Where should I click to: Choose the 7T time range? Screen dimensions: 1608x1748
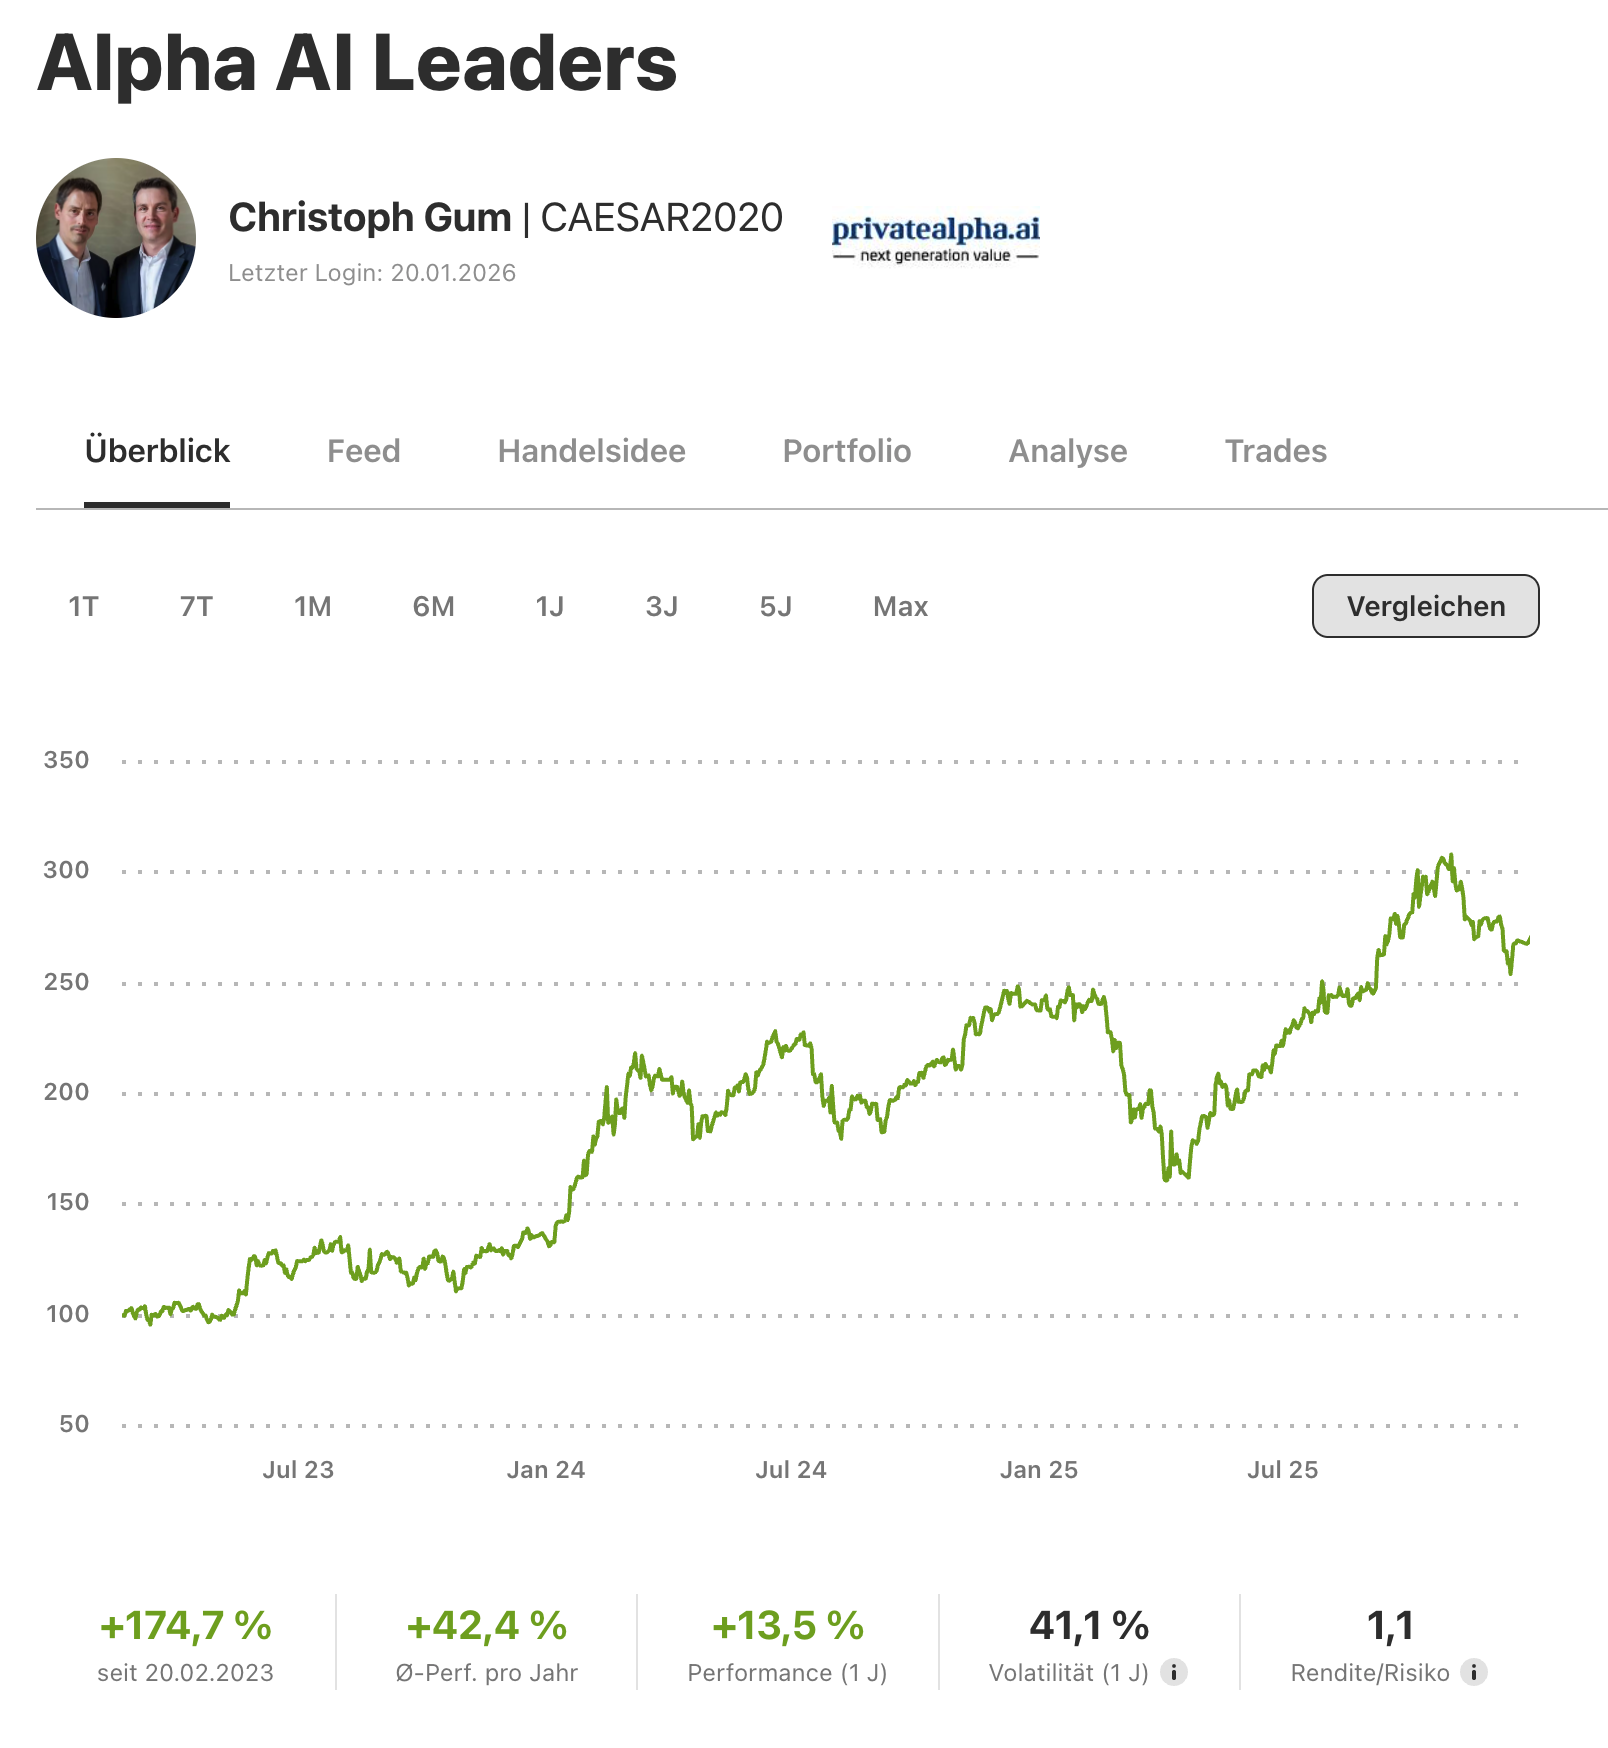coord(196,607)
